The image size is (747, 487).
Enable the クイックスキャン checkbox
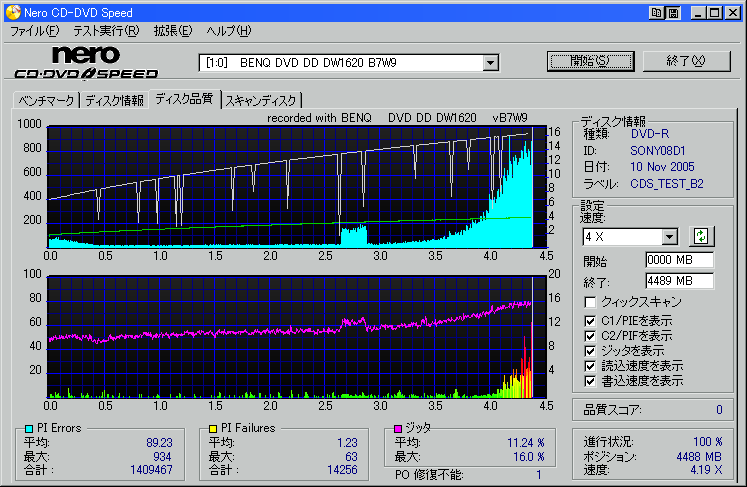tap(591, 302)
